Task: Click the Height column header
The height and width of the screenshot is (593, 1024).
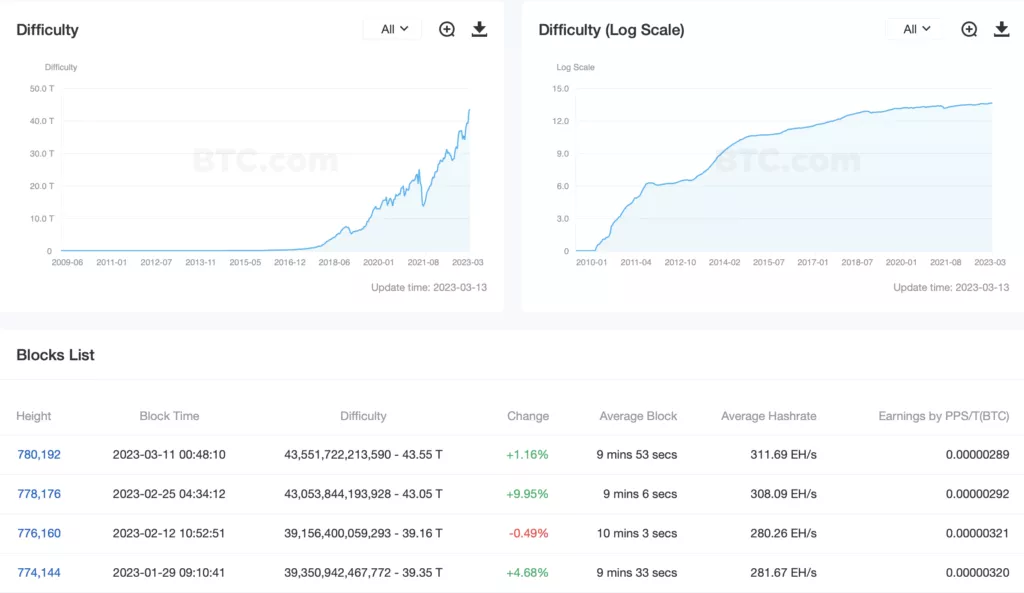Action: (34, 416)
